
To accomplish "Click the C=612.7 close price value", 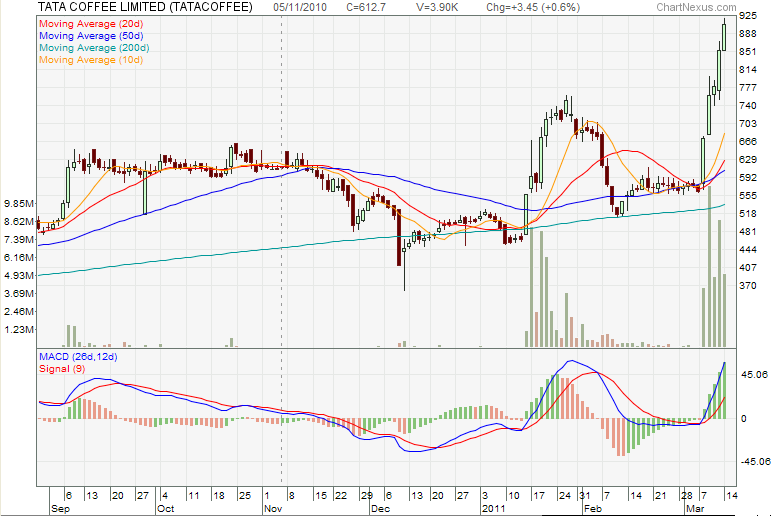I will point(366,7).
